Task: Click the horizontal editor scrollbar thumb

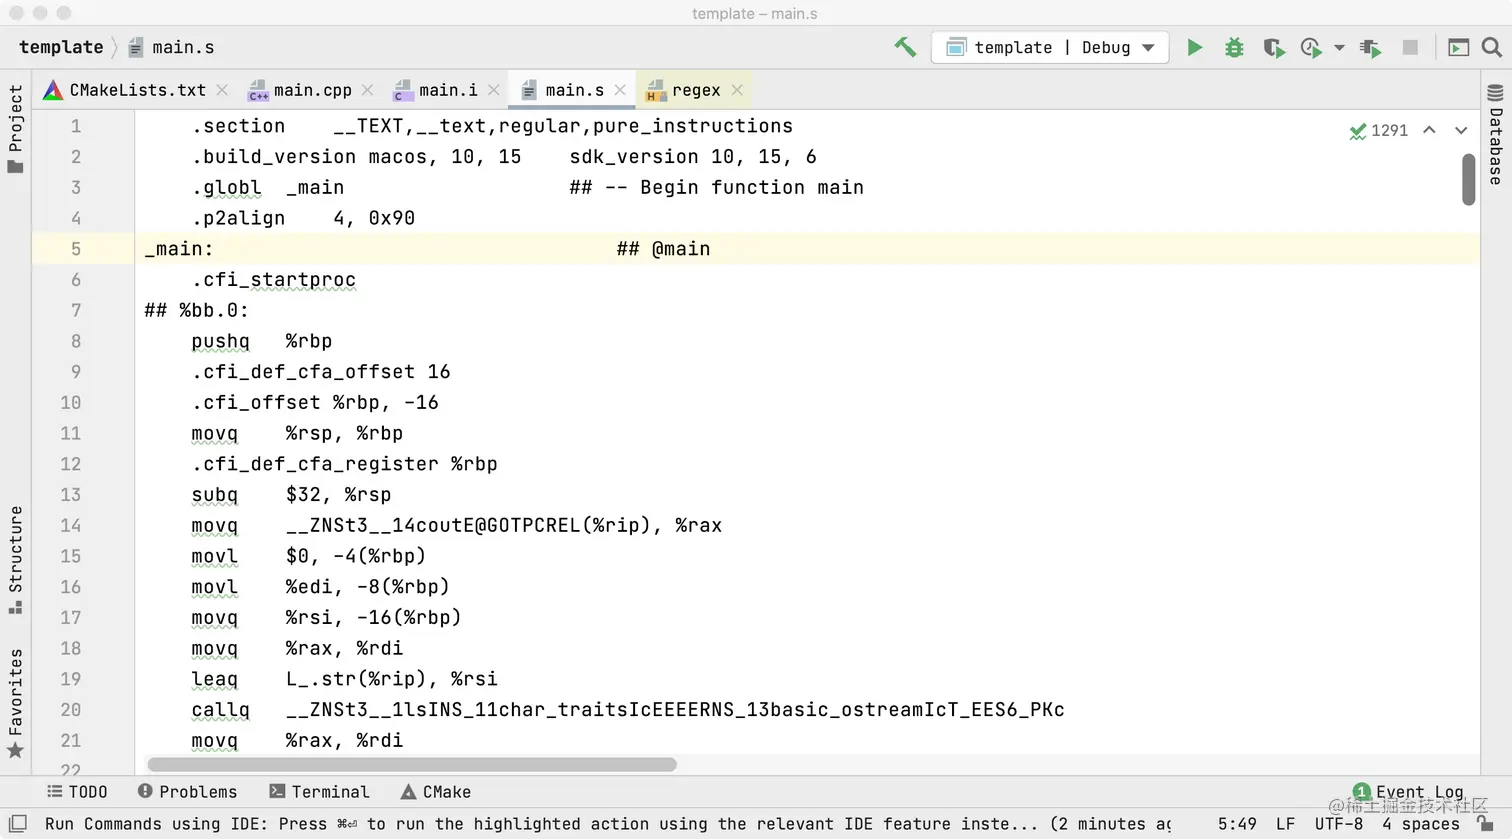Action: tap(412, 765)
